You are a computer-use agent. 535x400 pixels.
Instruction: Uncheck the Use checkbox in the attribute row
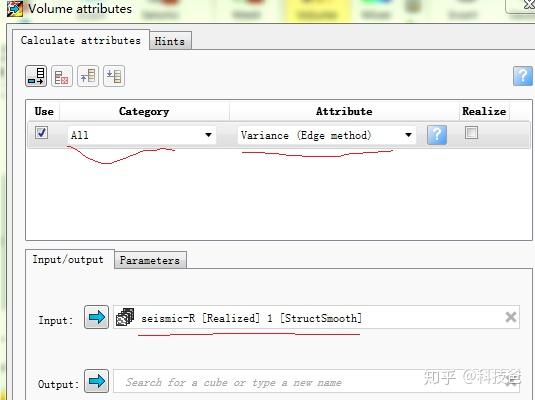42,132
